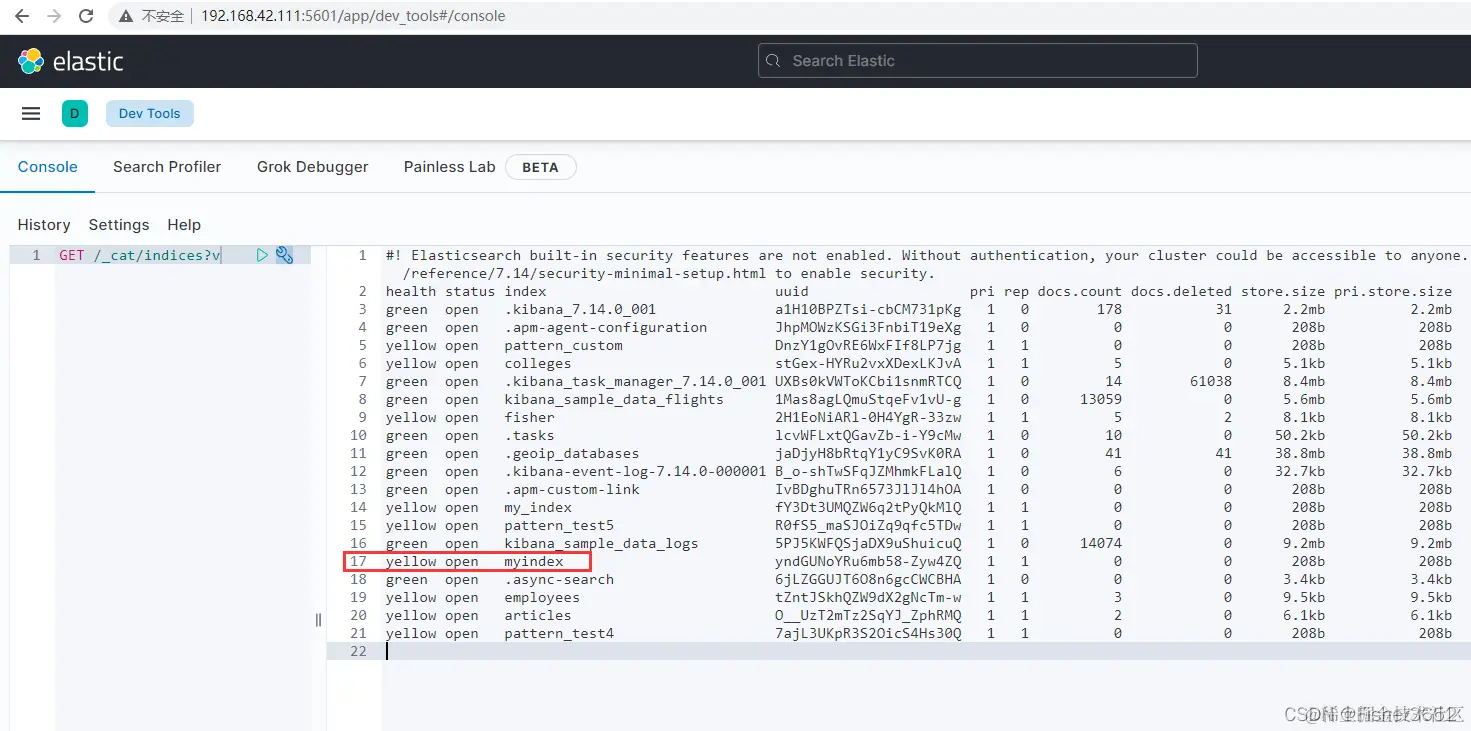Switch to the Console tab

[x=48, y=167]
